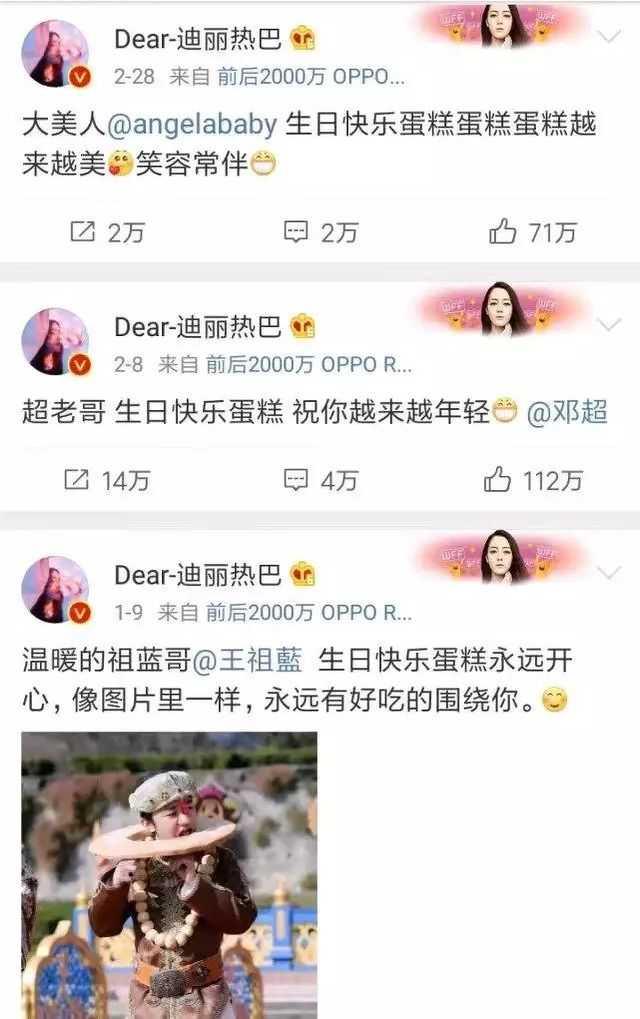Tap the crown membership badge on the first post

coord(302,40)
